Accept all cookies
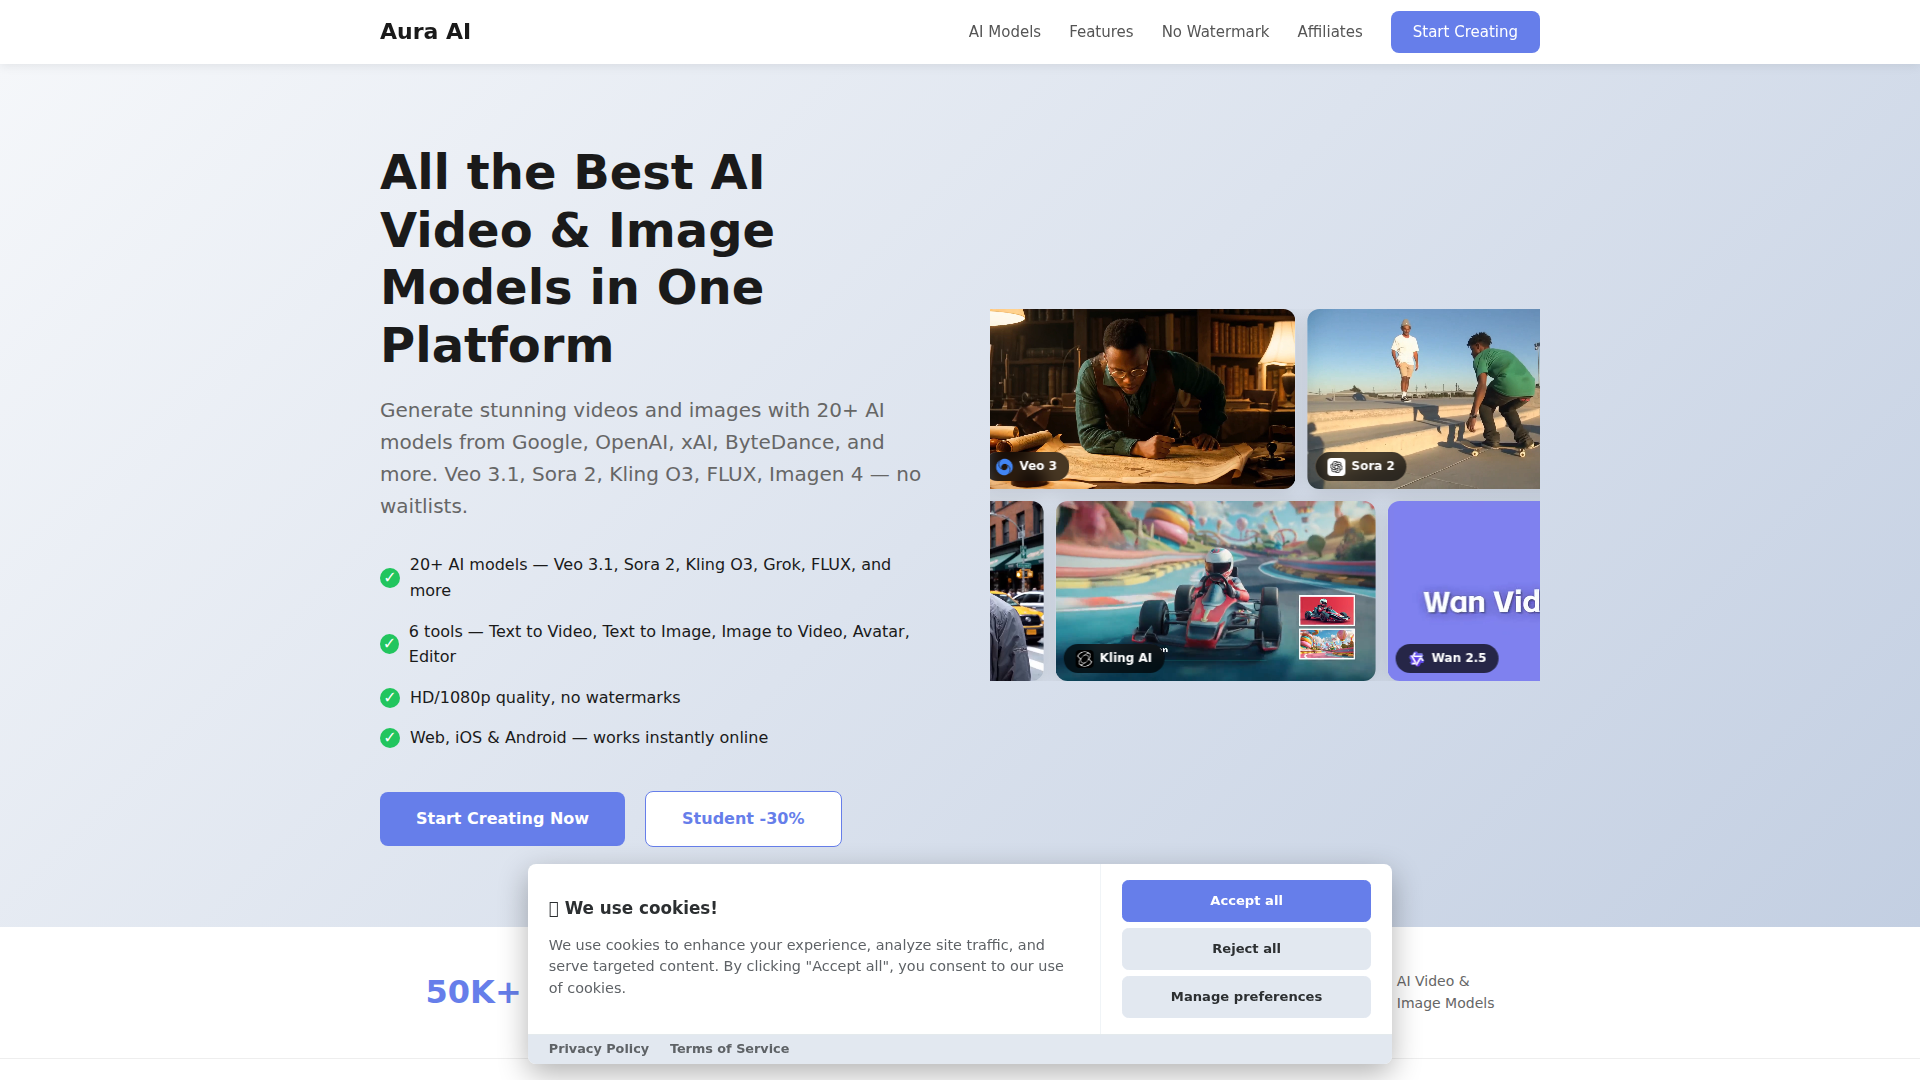 pos(1246,901)
